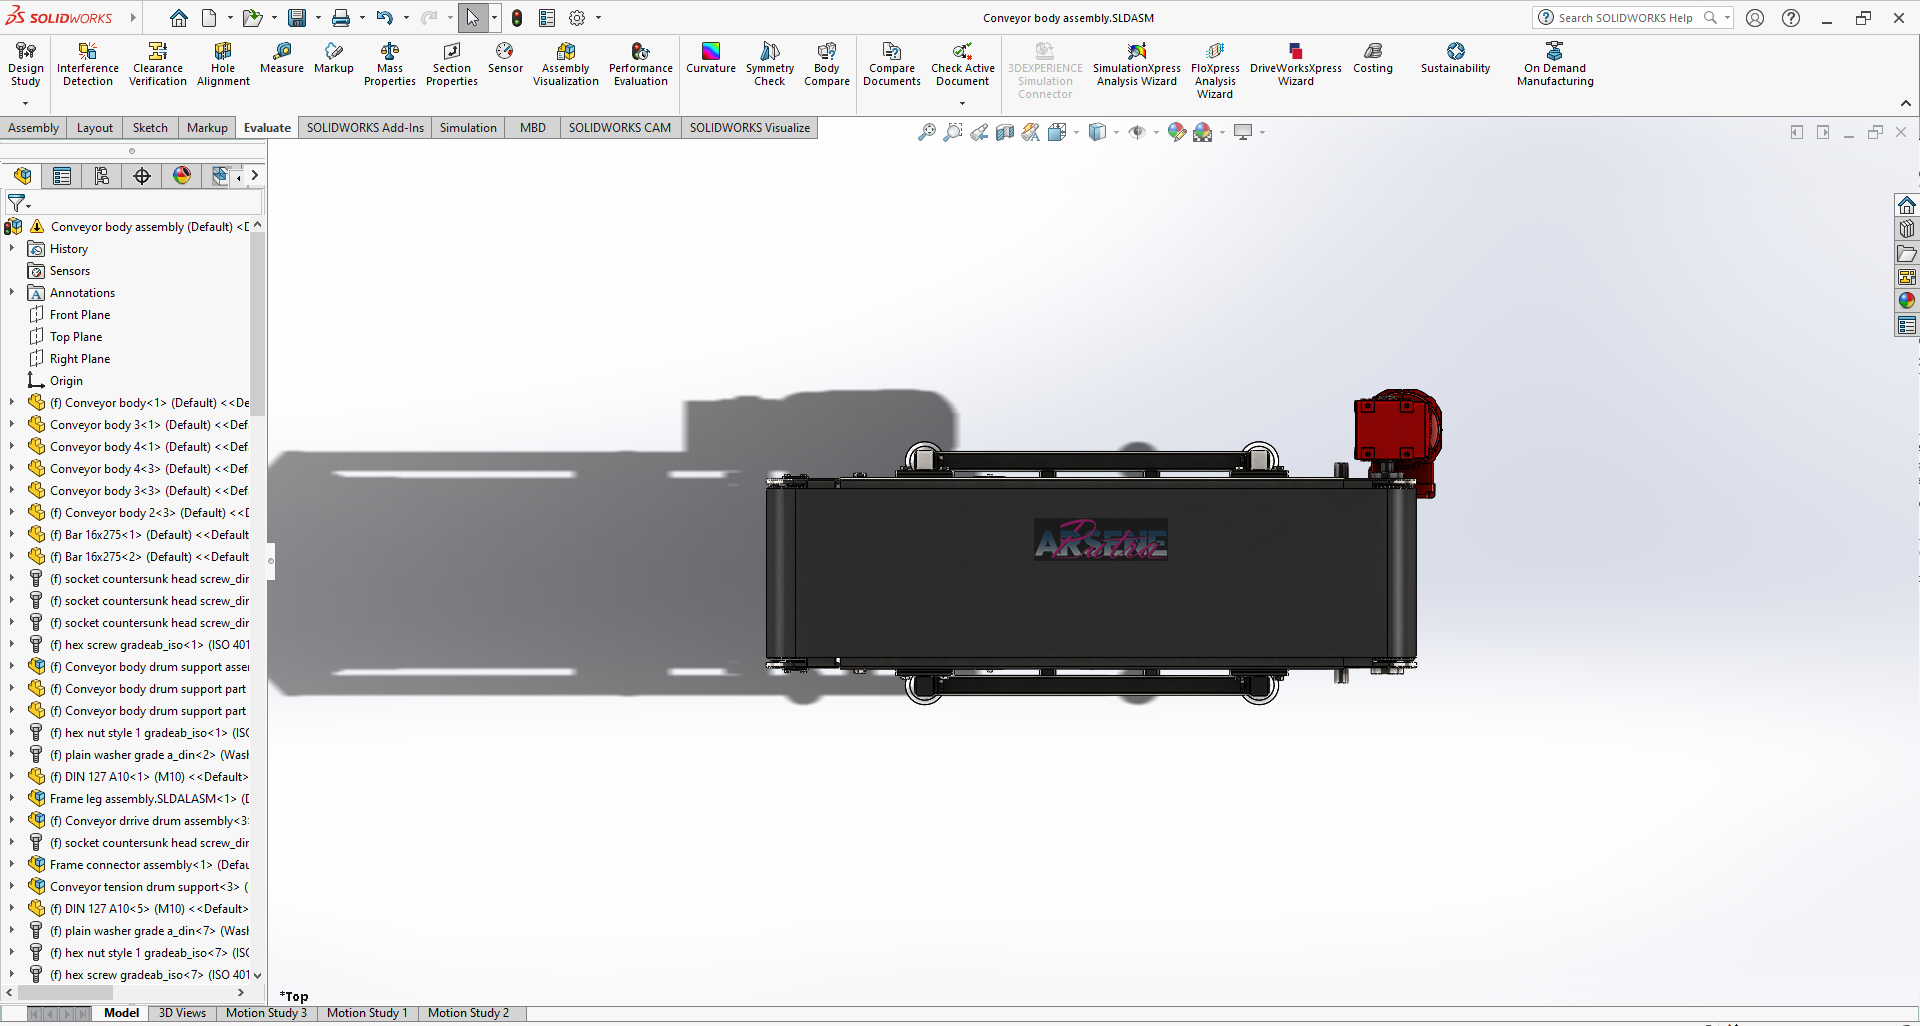Expand Bar 16x275<1> component
The image size is (1920, 1026).
[x=12, y=535]
